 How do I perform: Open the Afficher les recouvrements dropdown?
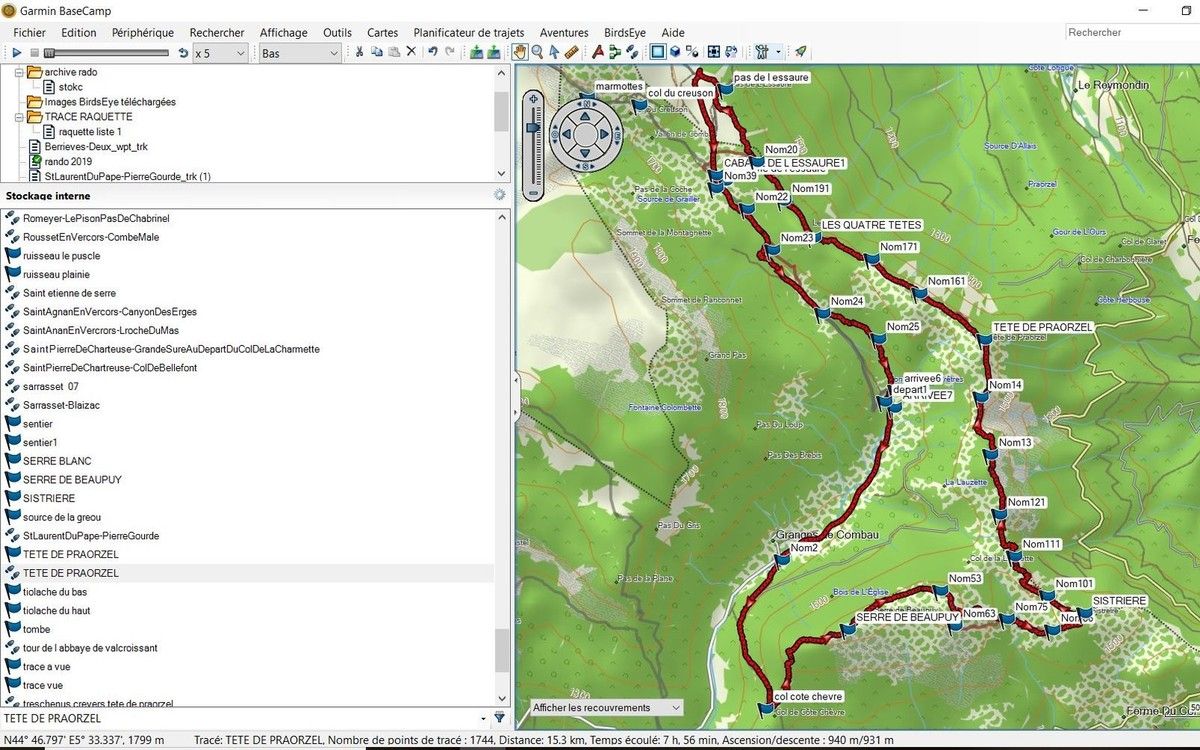pos(606,708)
